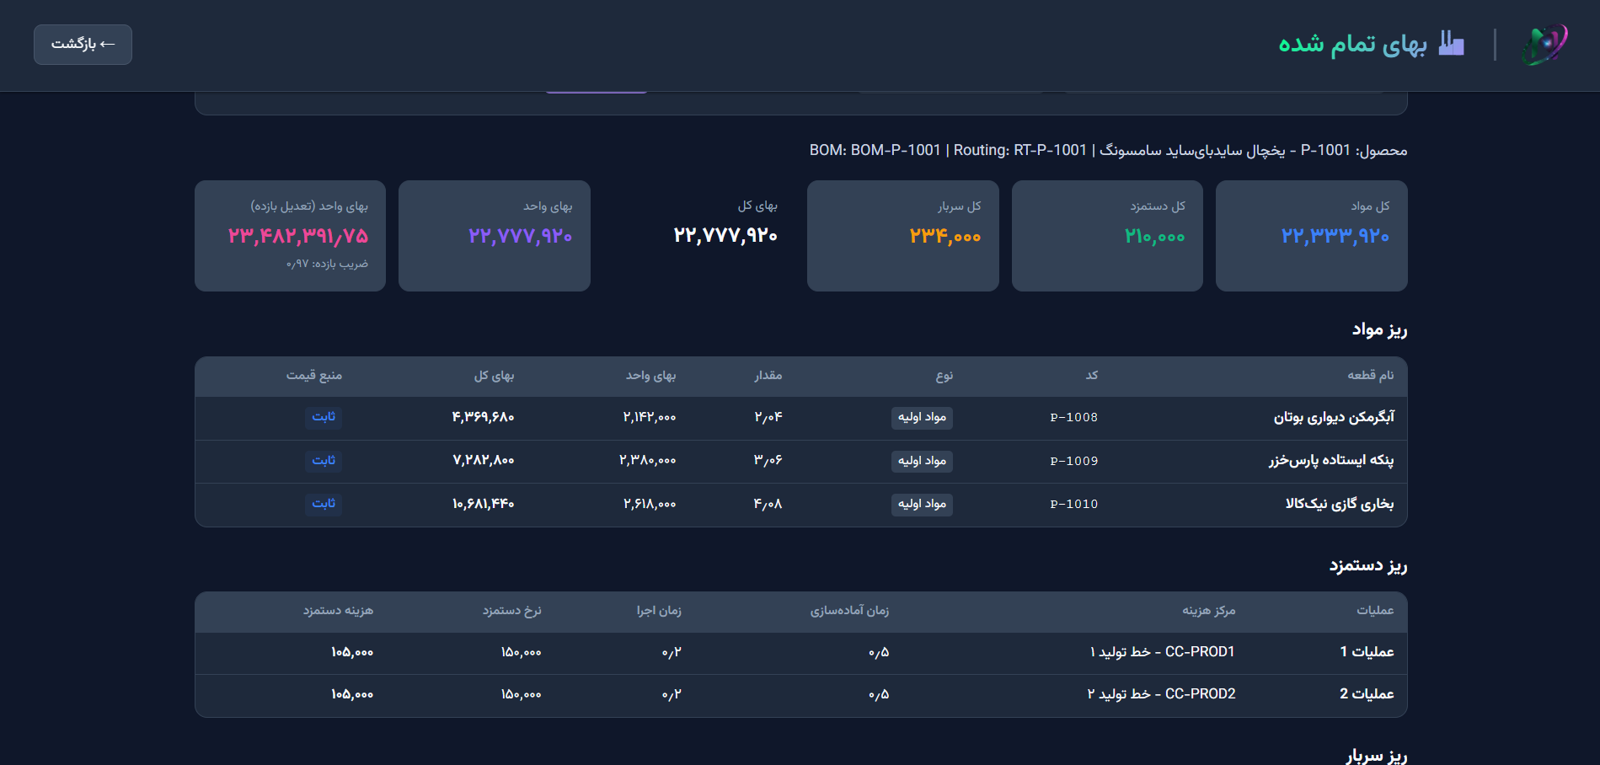Click the CC-PROD2 cost center cell
The image size is (1600, 765).
pyautogui.click(x=1161, y=694)
